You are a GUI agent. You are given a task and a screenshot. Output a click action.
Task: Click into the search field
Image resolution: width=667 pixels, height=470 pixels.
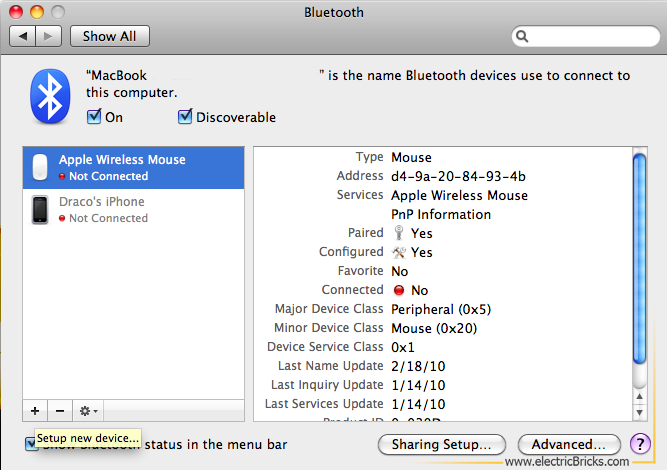(x=590, y=37)
